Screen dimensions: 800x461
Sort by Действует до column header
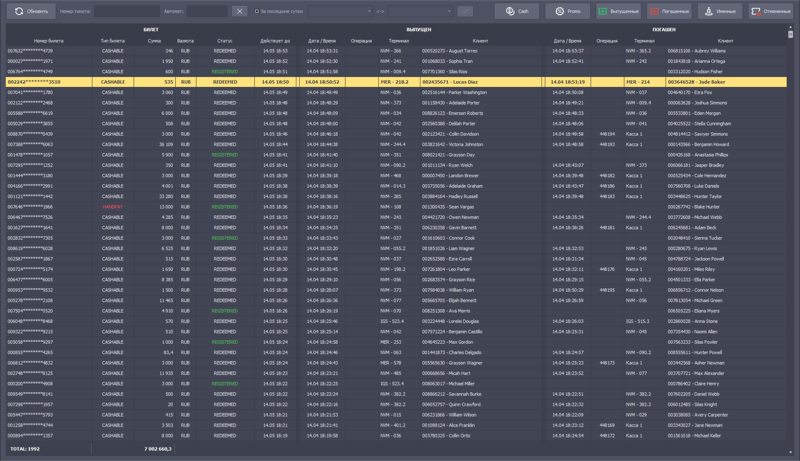click(x=275, y=41)
